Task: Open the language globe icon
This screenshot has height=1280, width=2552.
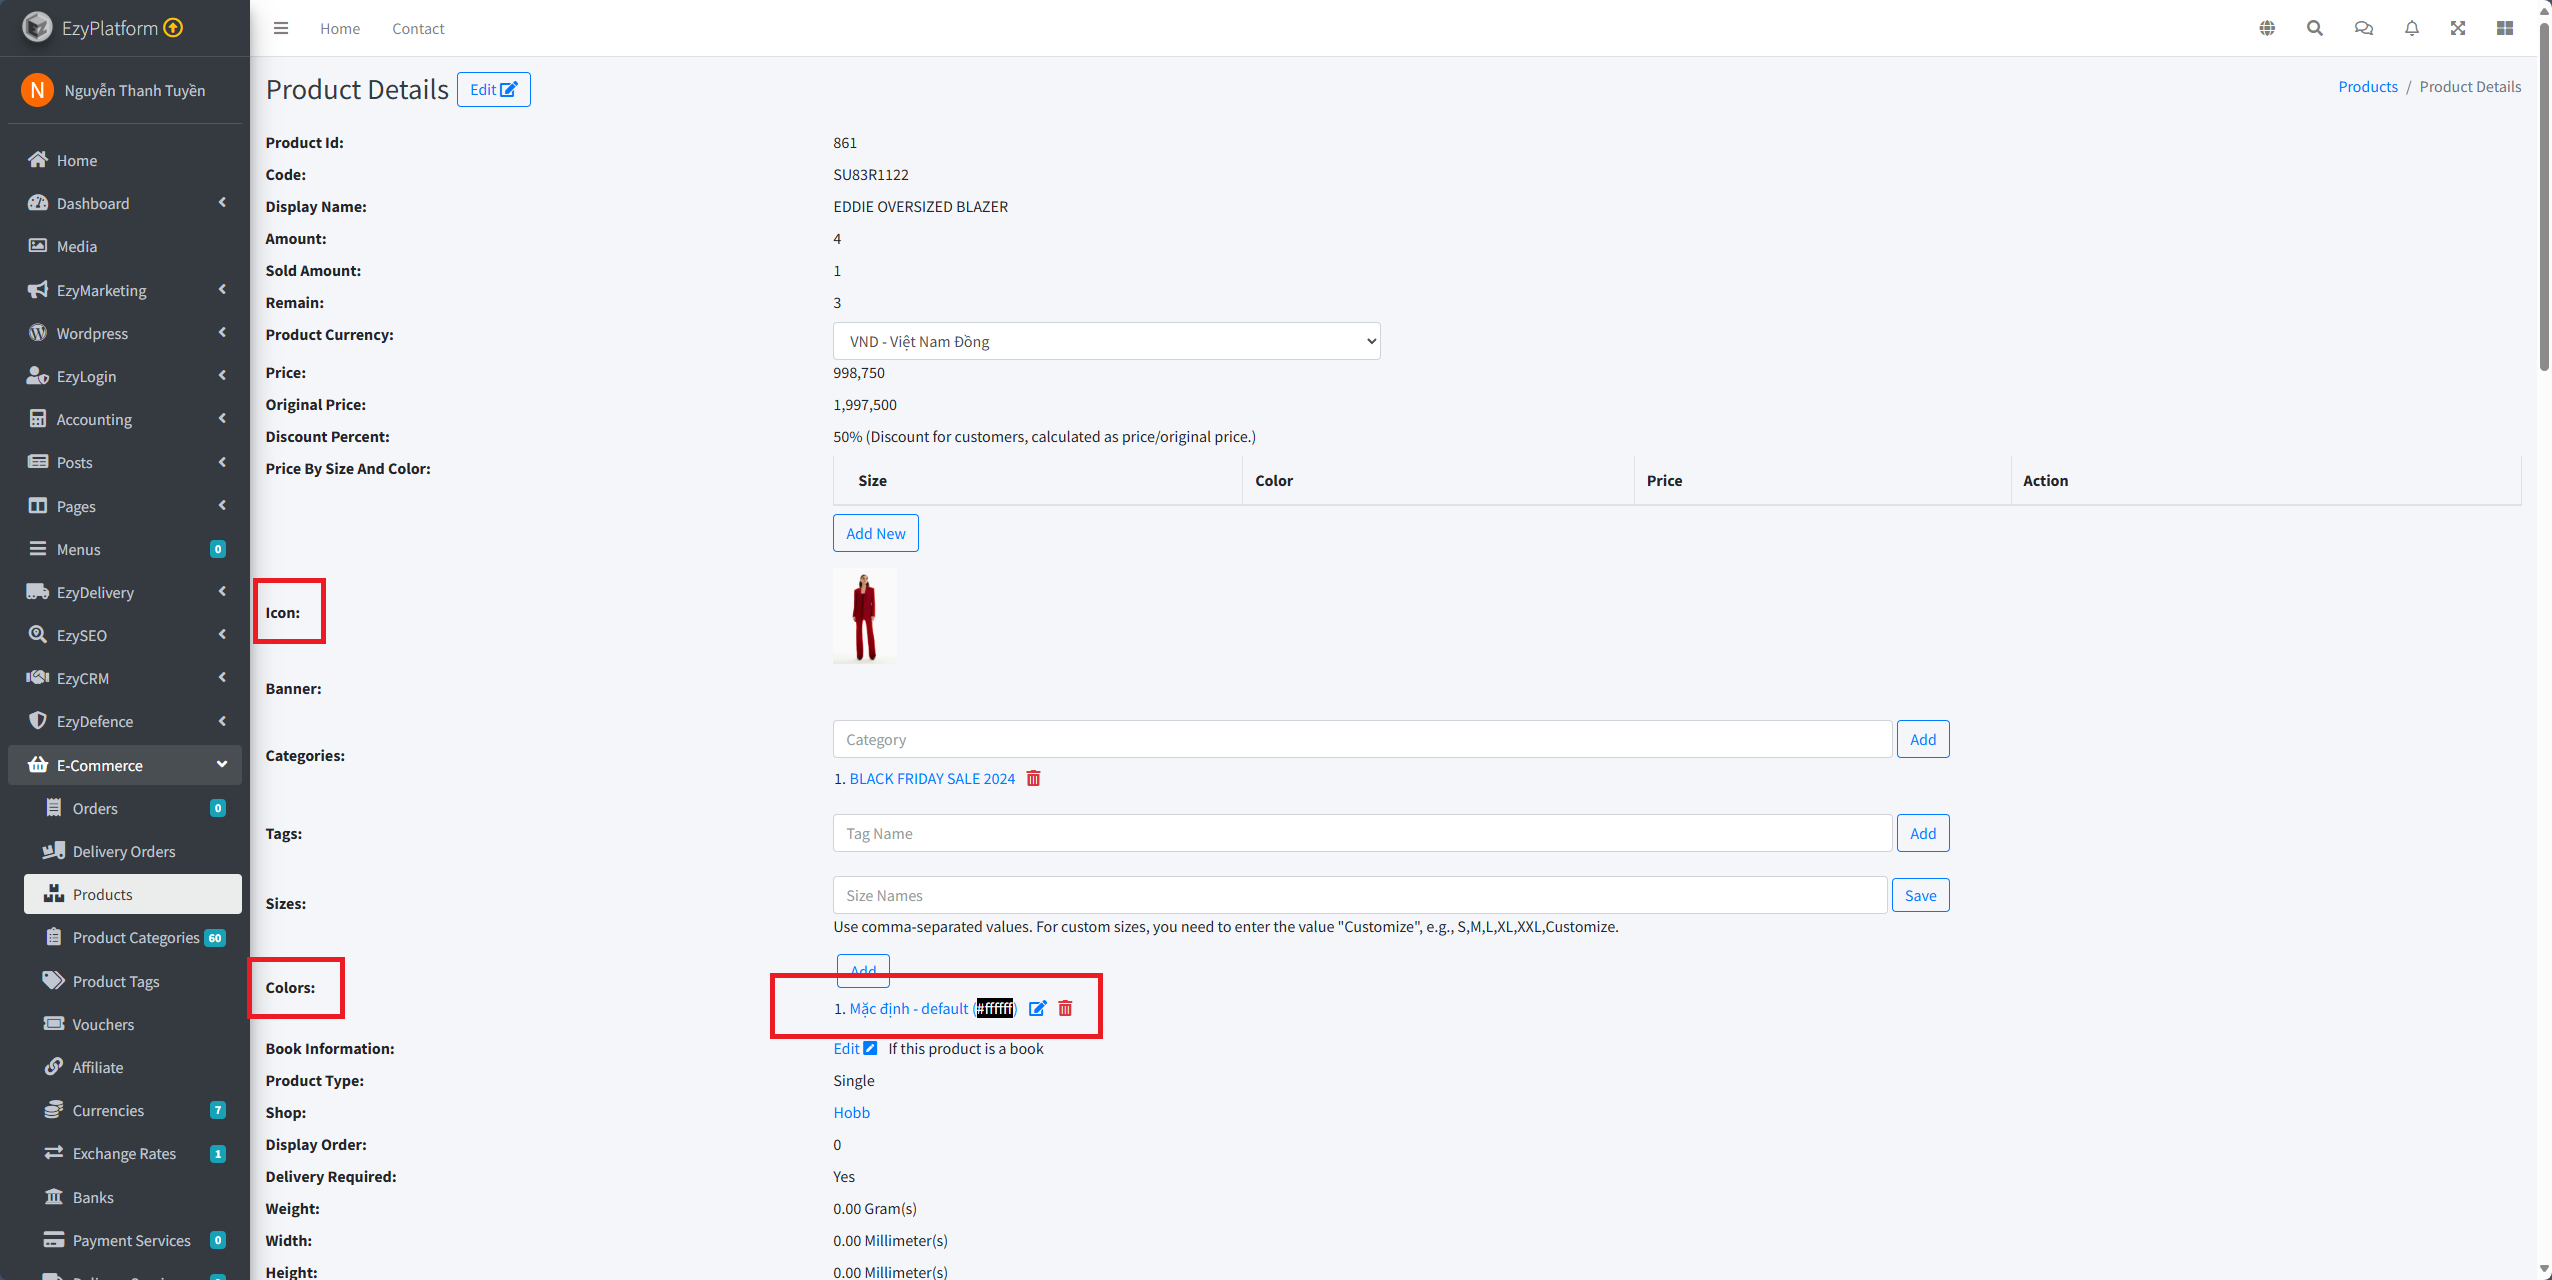Action: (x=2267, y=28)
